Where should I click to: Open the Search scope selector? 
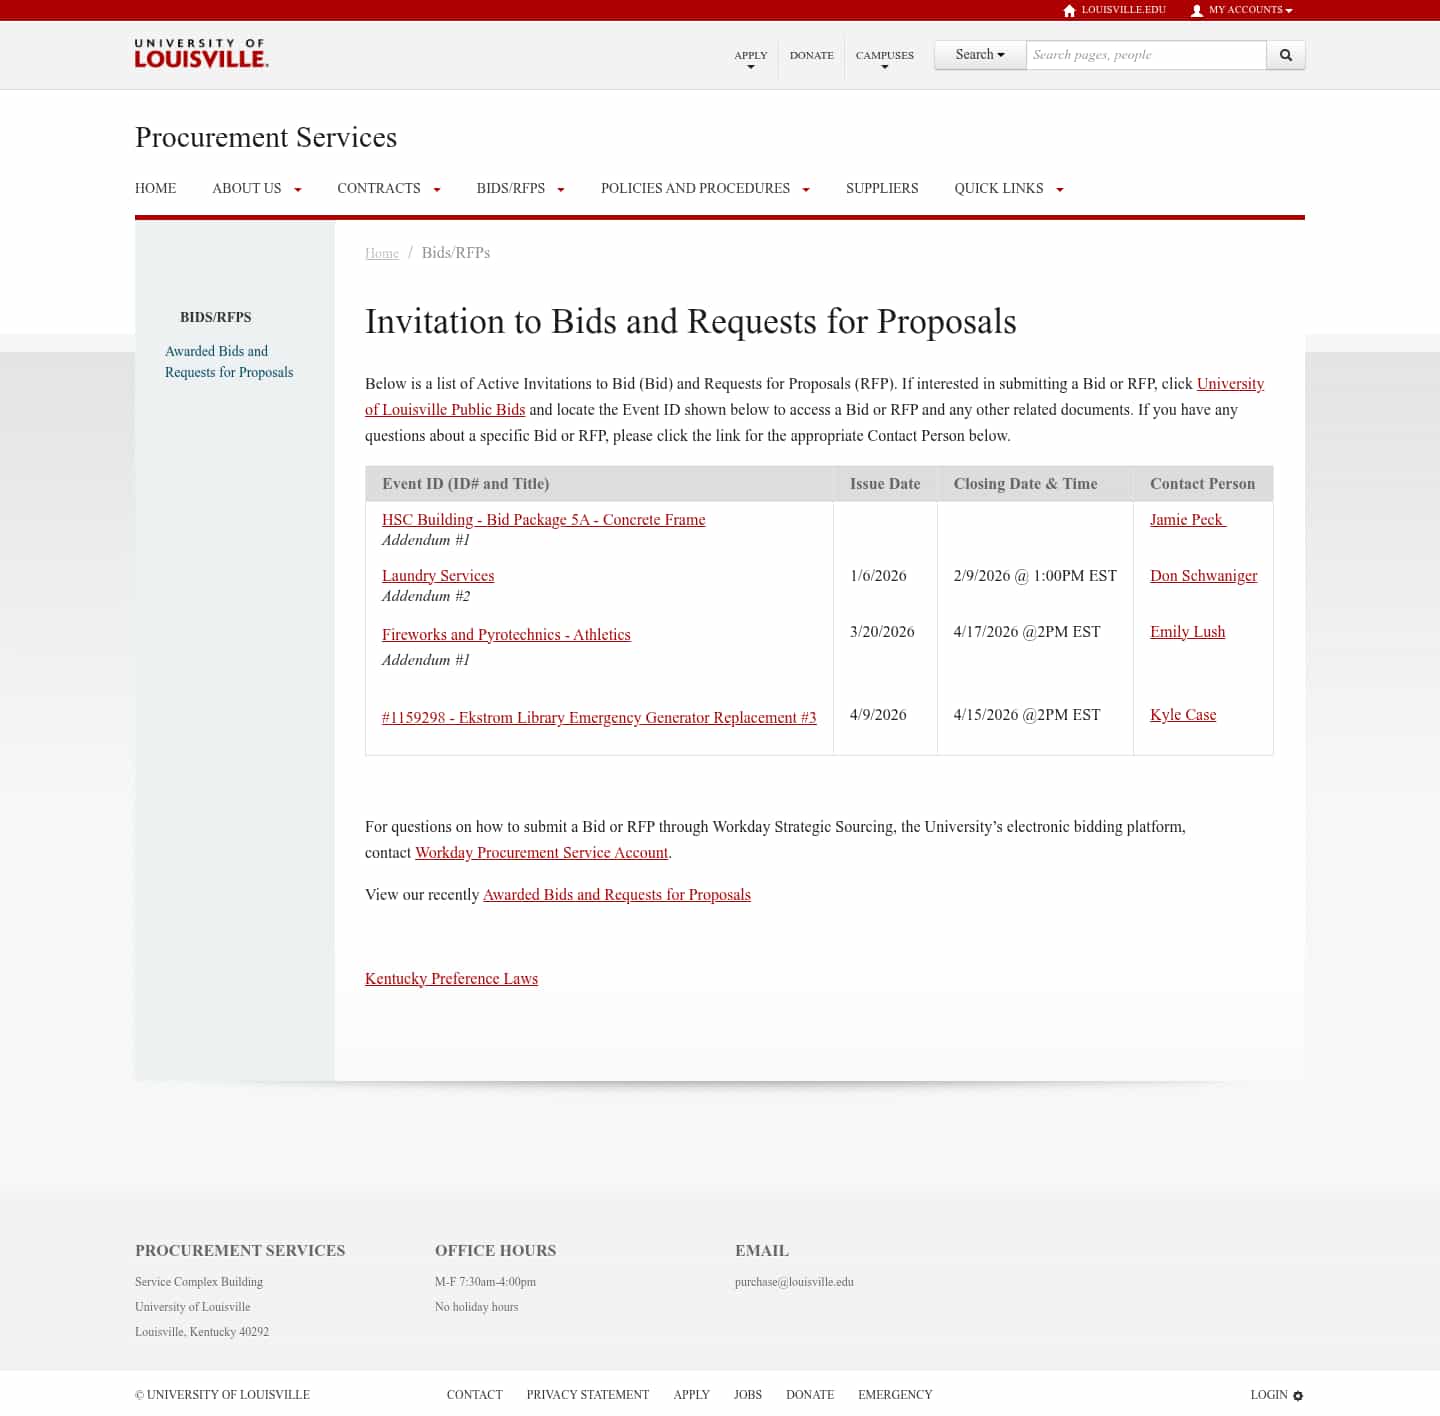click(x=979, y=55)
